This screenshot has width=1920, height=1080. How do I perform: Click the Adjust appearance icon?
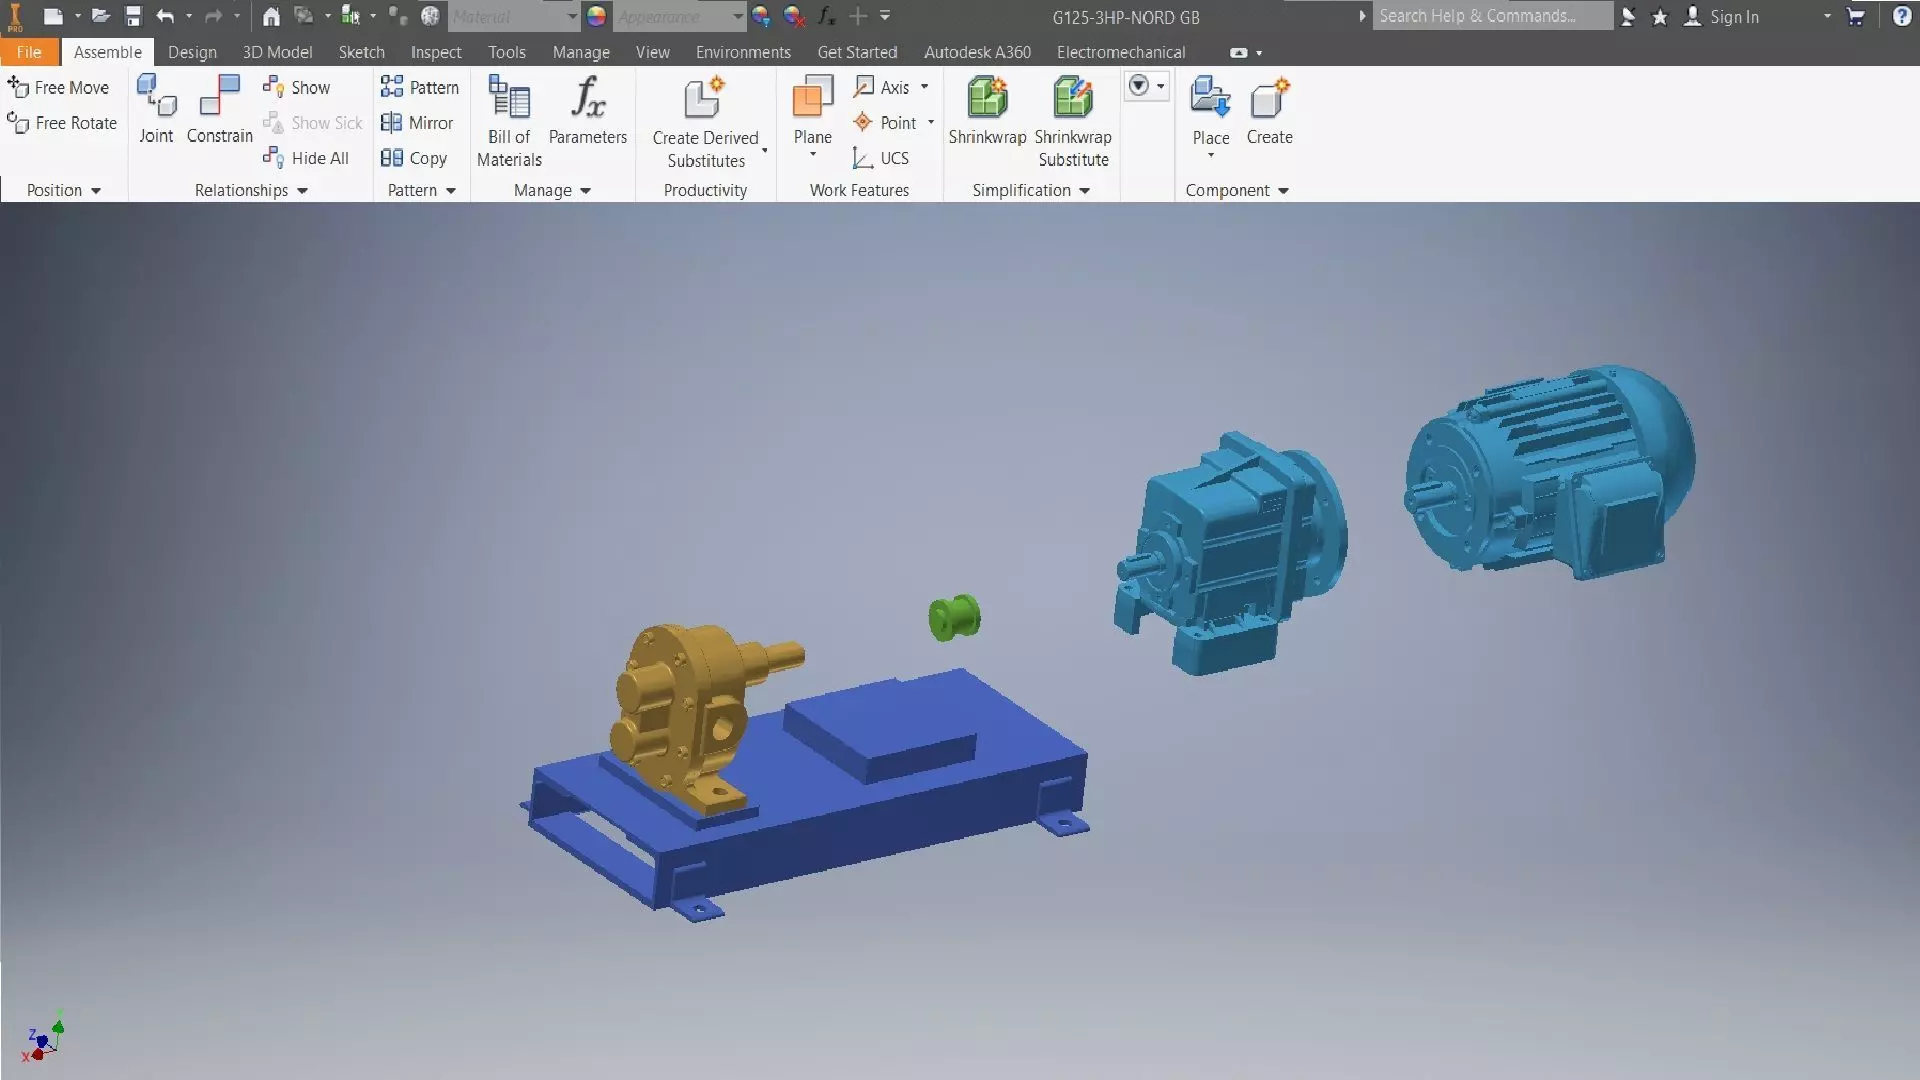coord(761,16)
